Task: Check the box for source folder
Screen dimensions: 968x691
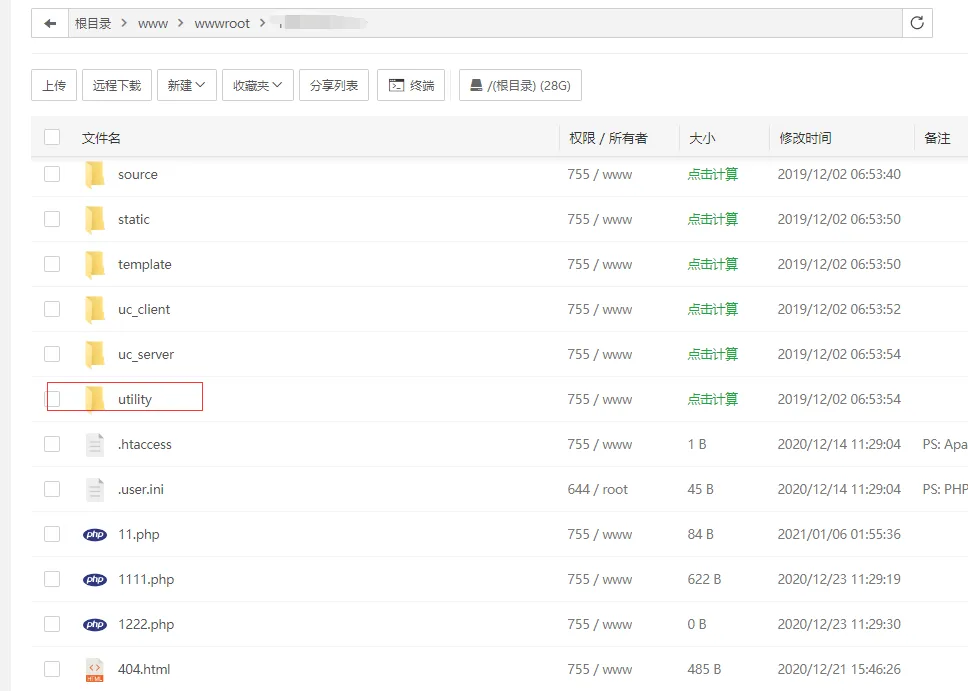Action: 52,174
